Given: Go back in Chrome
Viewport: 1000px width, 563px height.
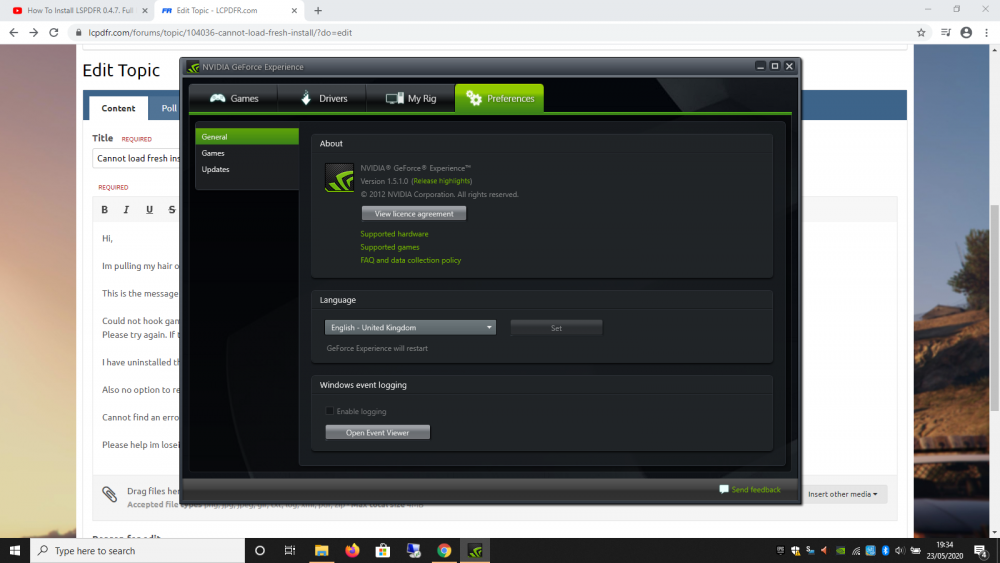Looking at the screenshot, I should coord(13,33).
